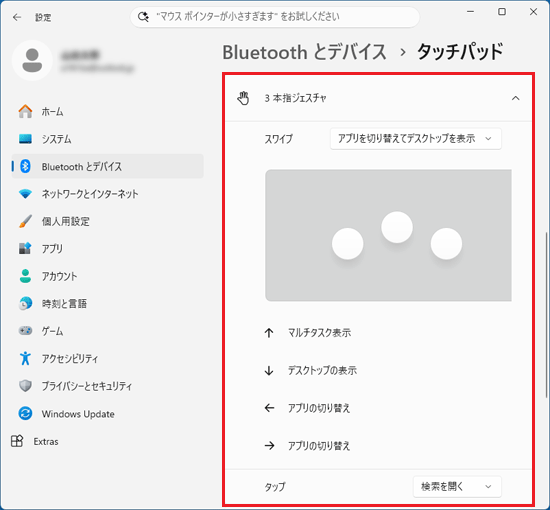Click the down arrow beside デスクトップの表示
This screenshot has width=550, height=510.
(x=269, y=370)
